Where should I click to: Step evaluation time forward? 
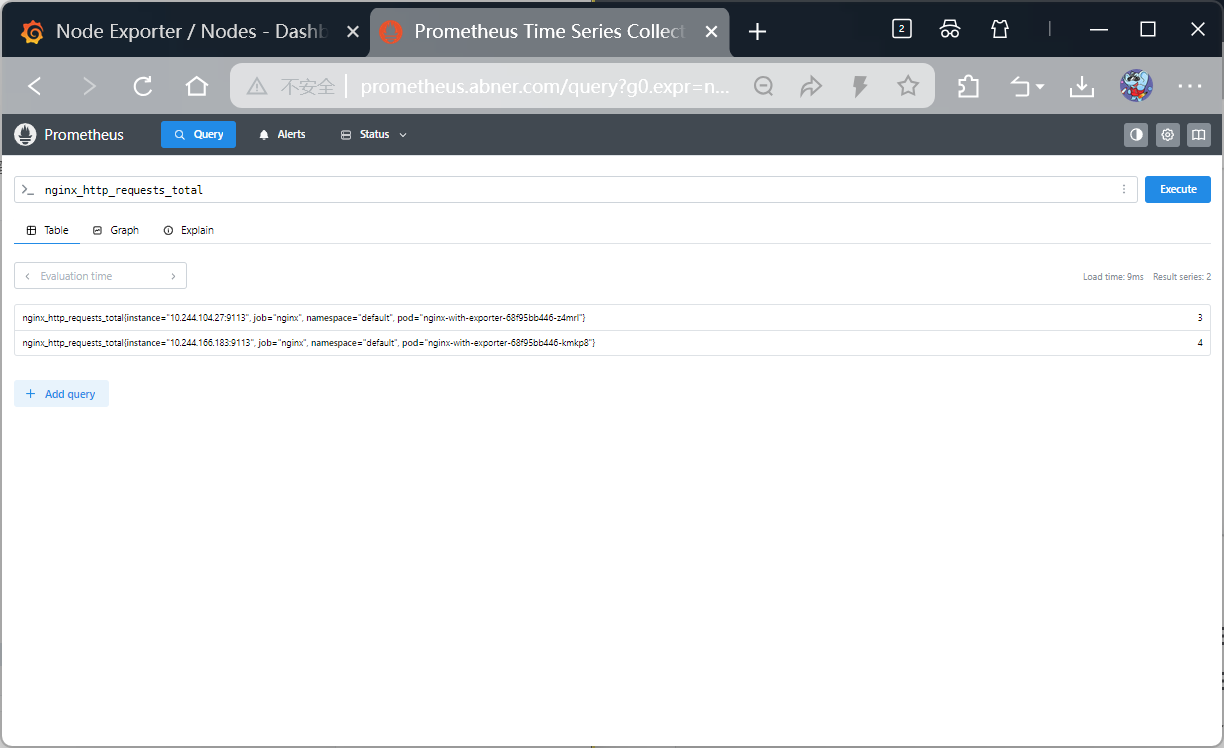coord(173,276)
